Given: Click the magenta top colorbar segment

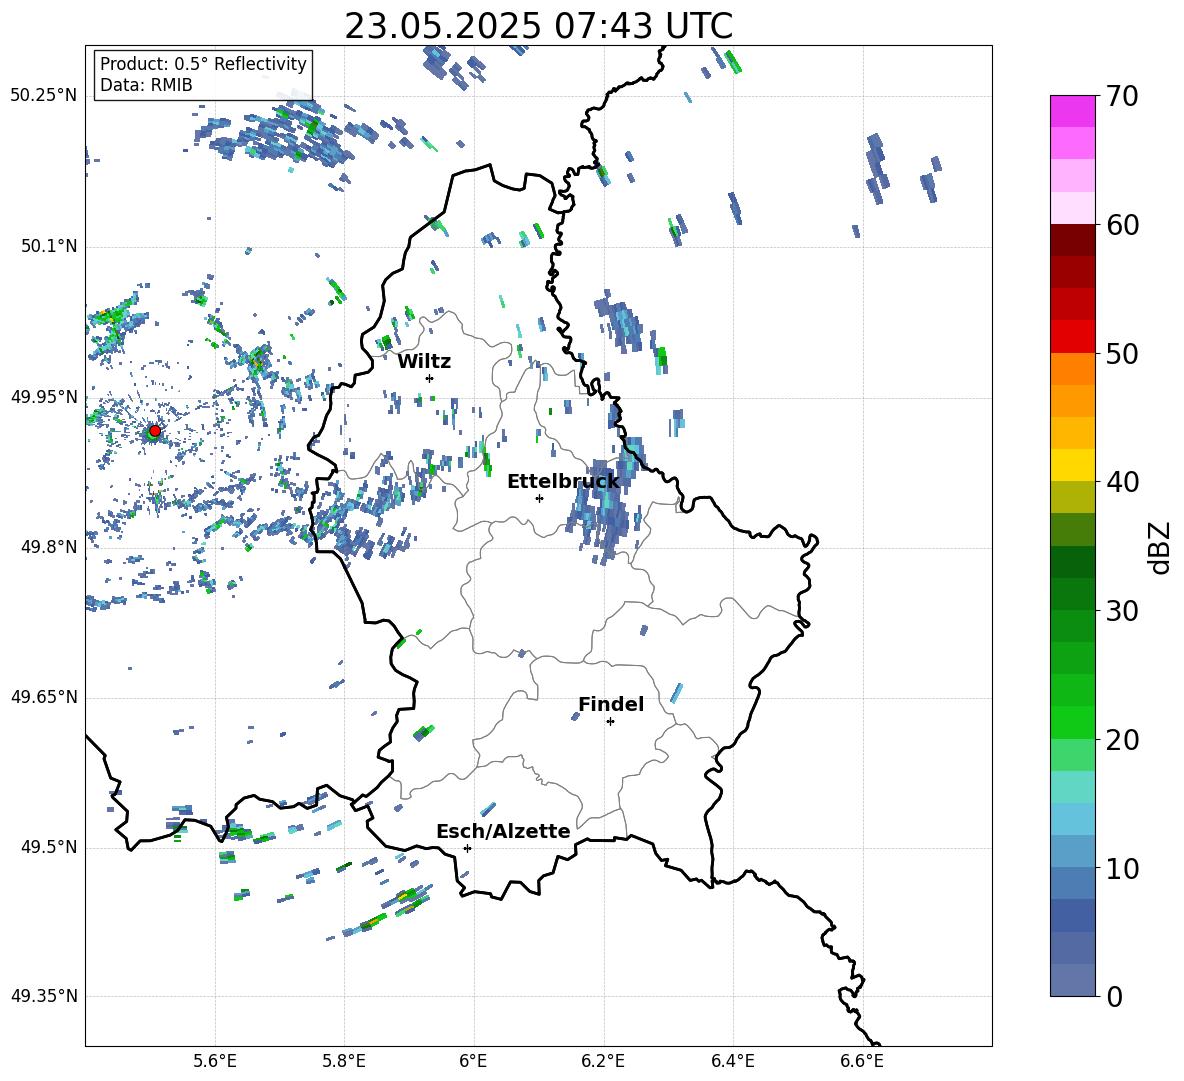Looking at the screenshot, I should point(1072,111).
